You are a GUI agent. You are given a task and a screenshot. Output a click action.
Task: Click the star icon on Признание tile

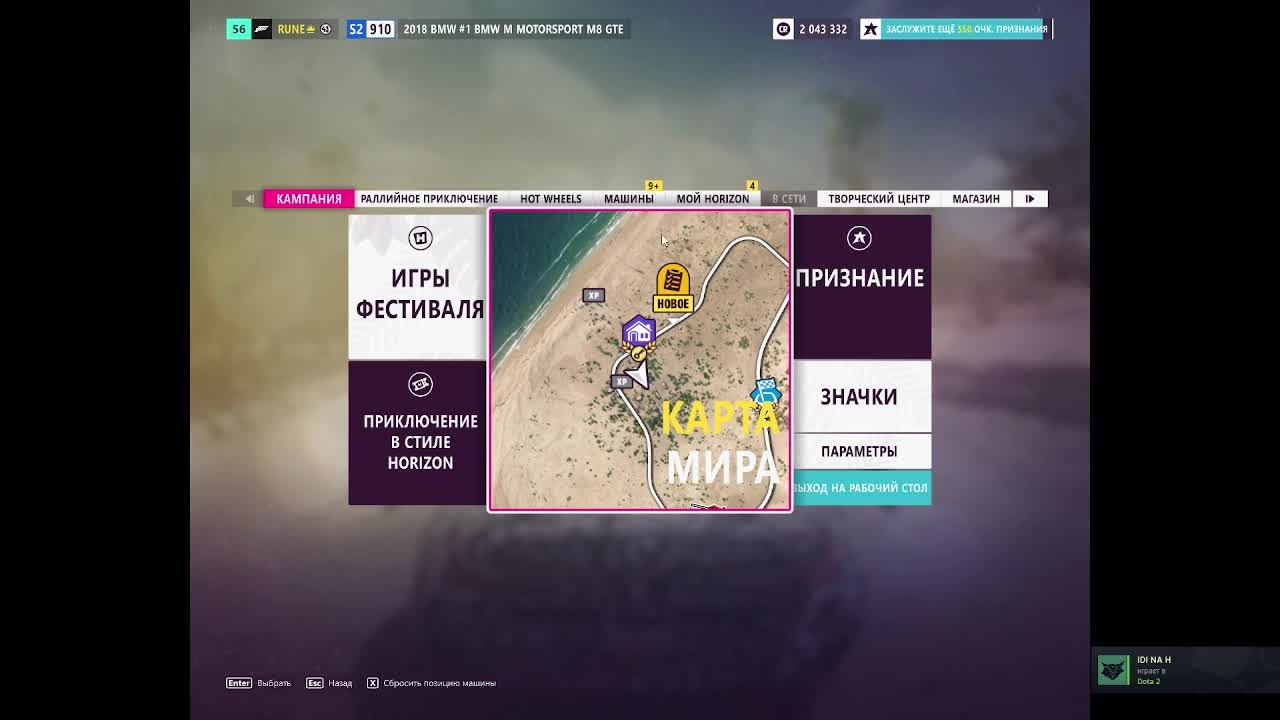[859, 238]
